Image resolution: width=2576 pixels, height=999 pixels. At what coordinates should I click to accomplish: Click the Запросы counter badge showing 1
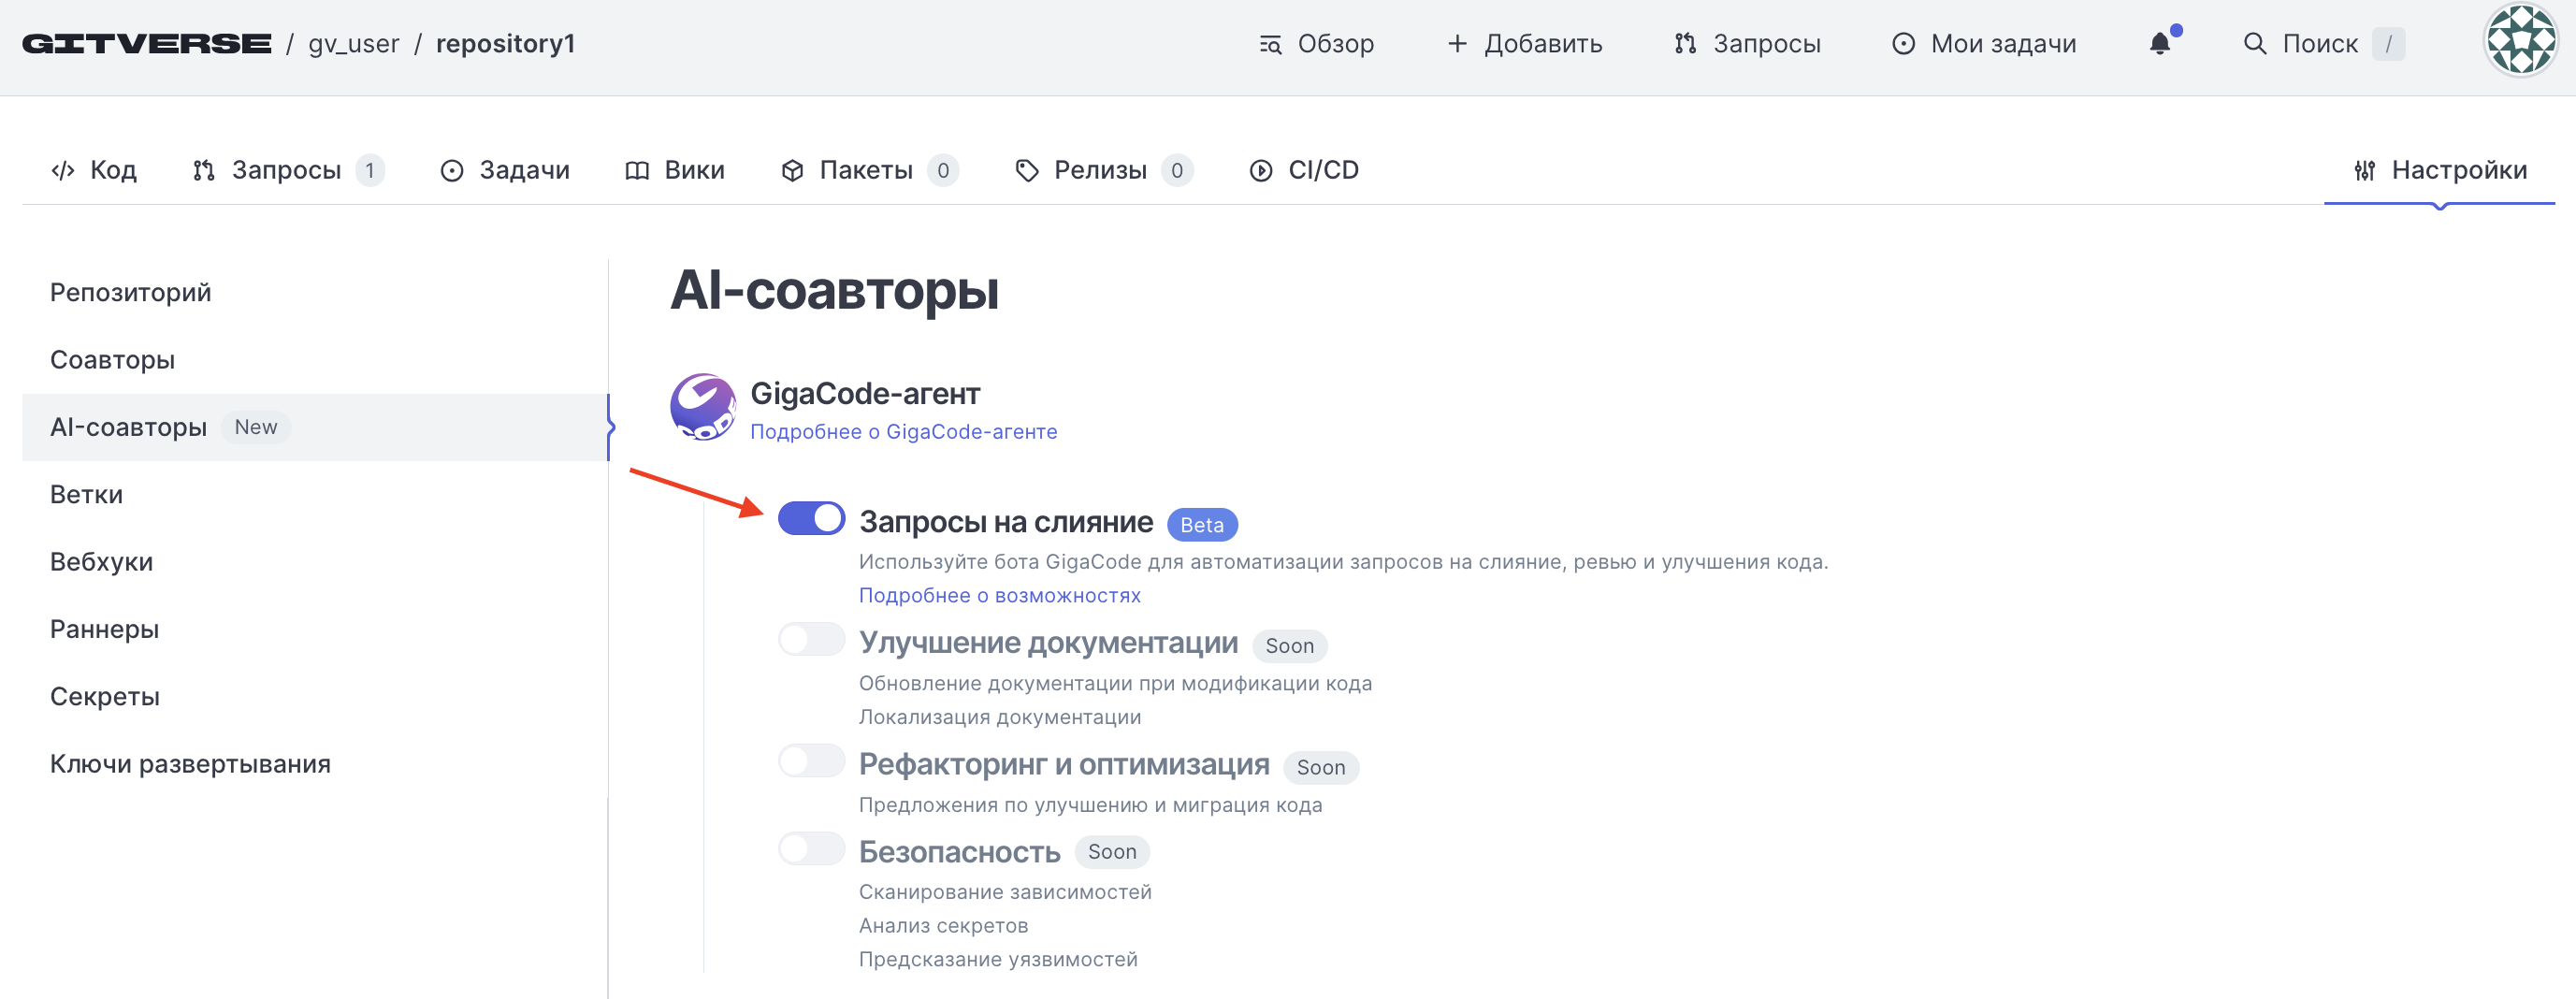(x=370, y=171)
